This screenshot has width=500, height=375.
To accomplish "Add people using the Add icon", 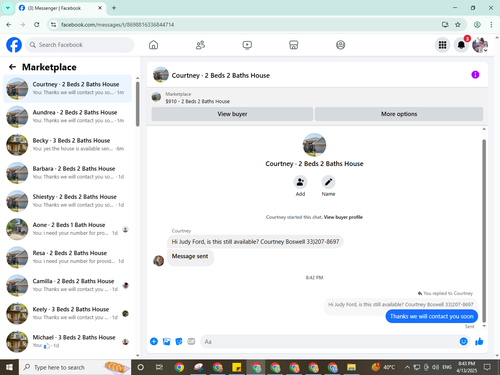I will point(300,182).
